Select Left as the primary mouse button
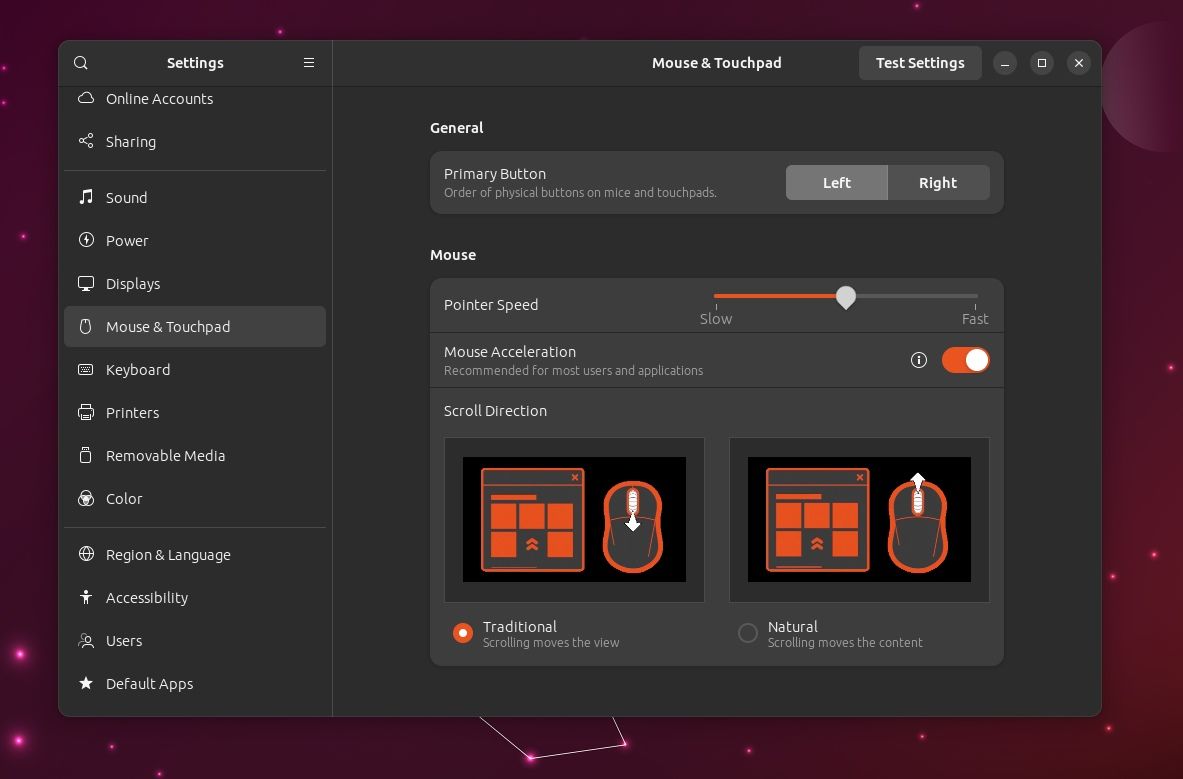 point(836,182)
